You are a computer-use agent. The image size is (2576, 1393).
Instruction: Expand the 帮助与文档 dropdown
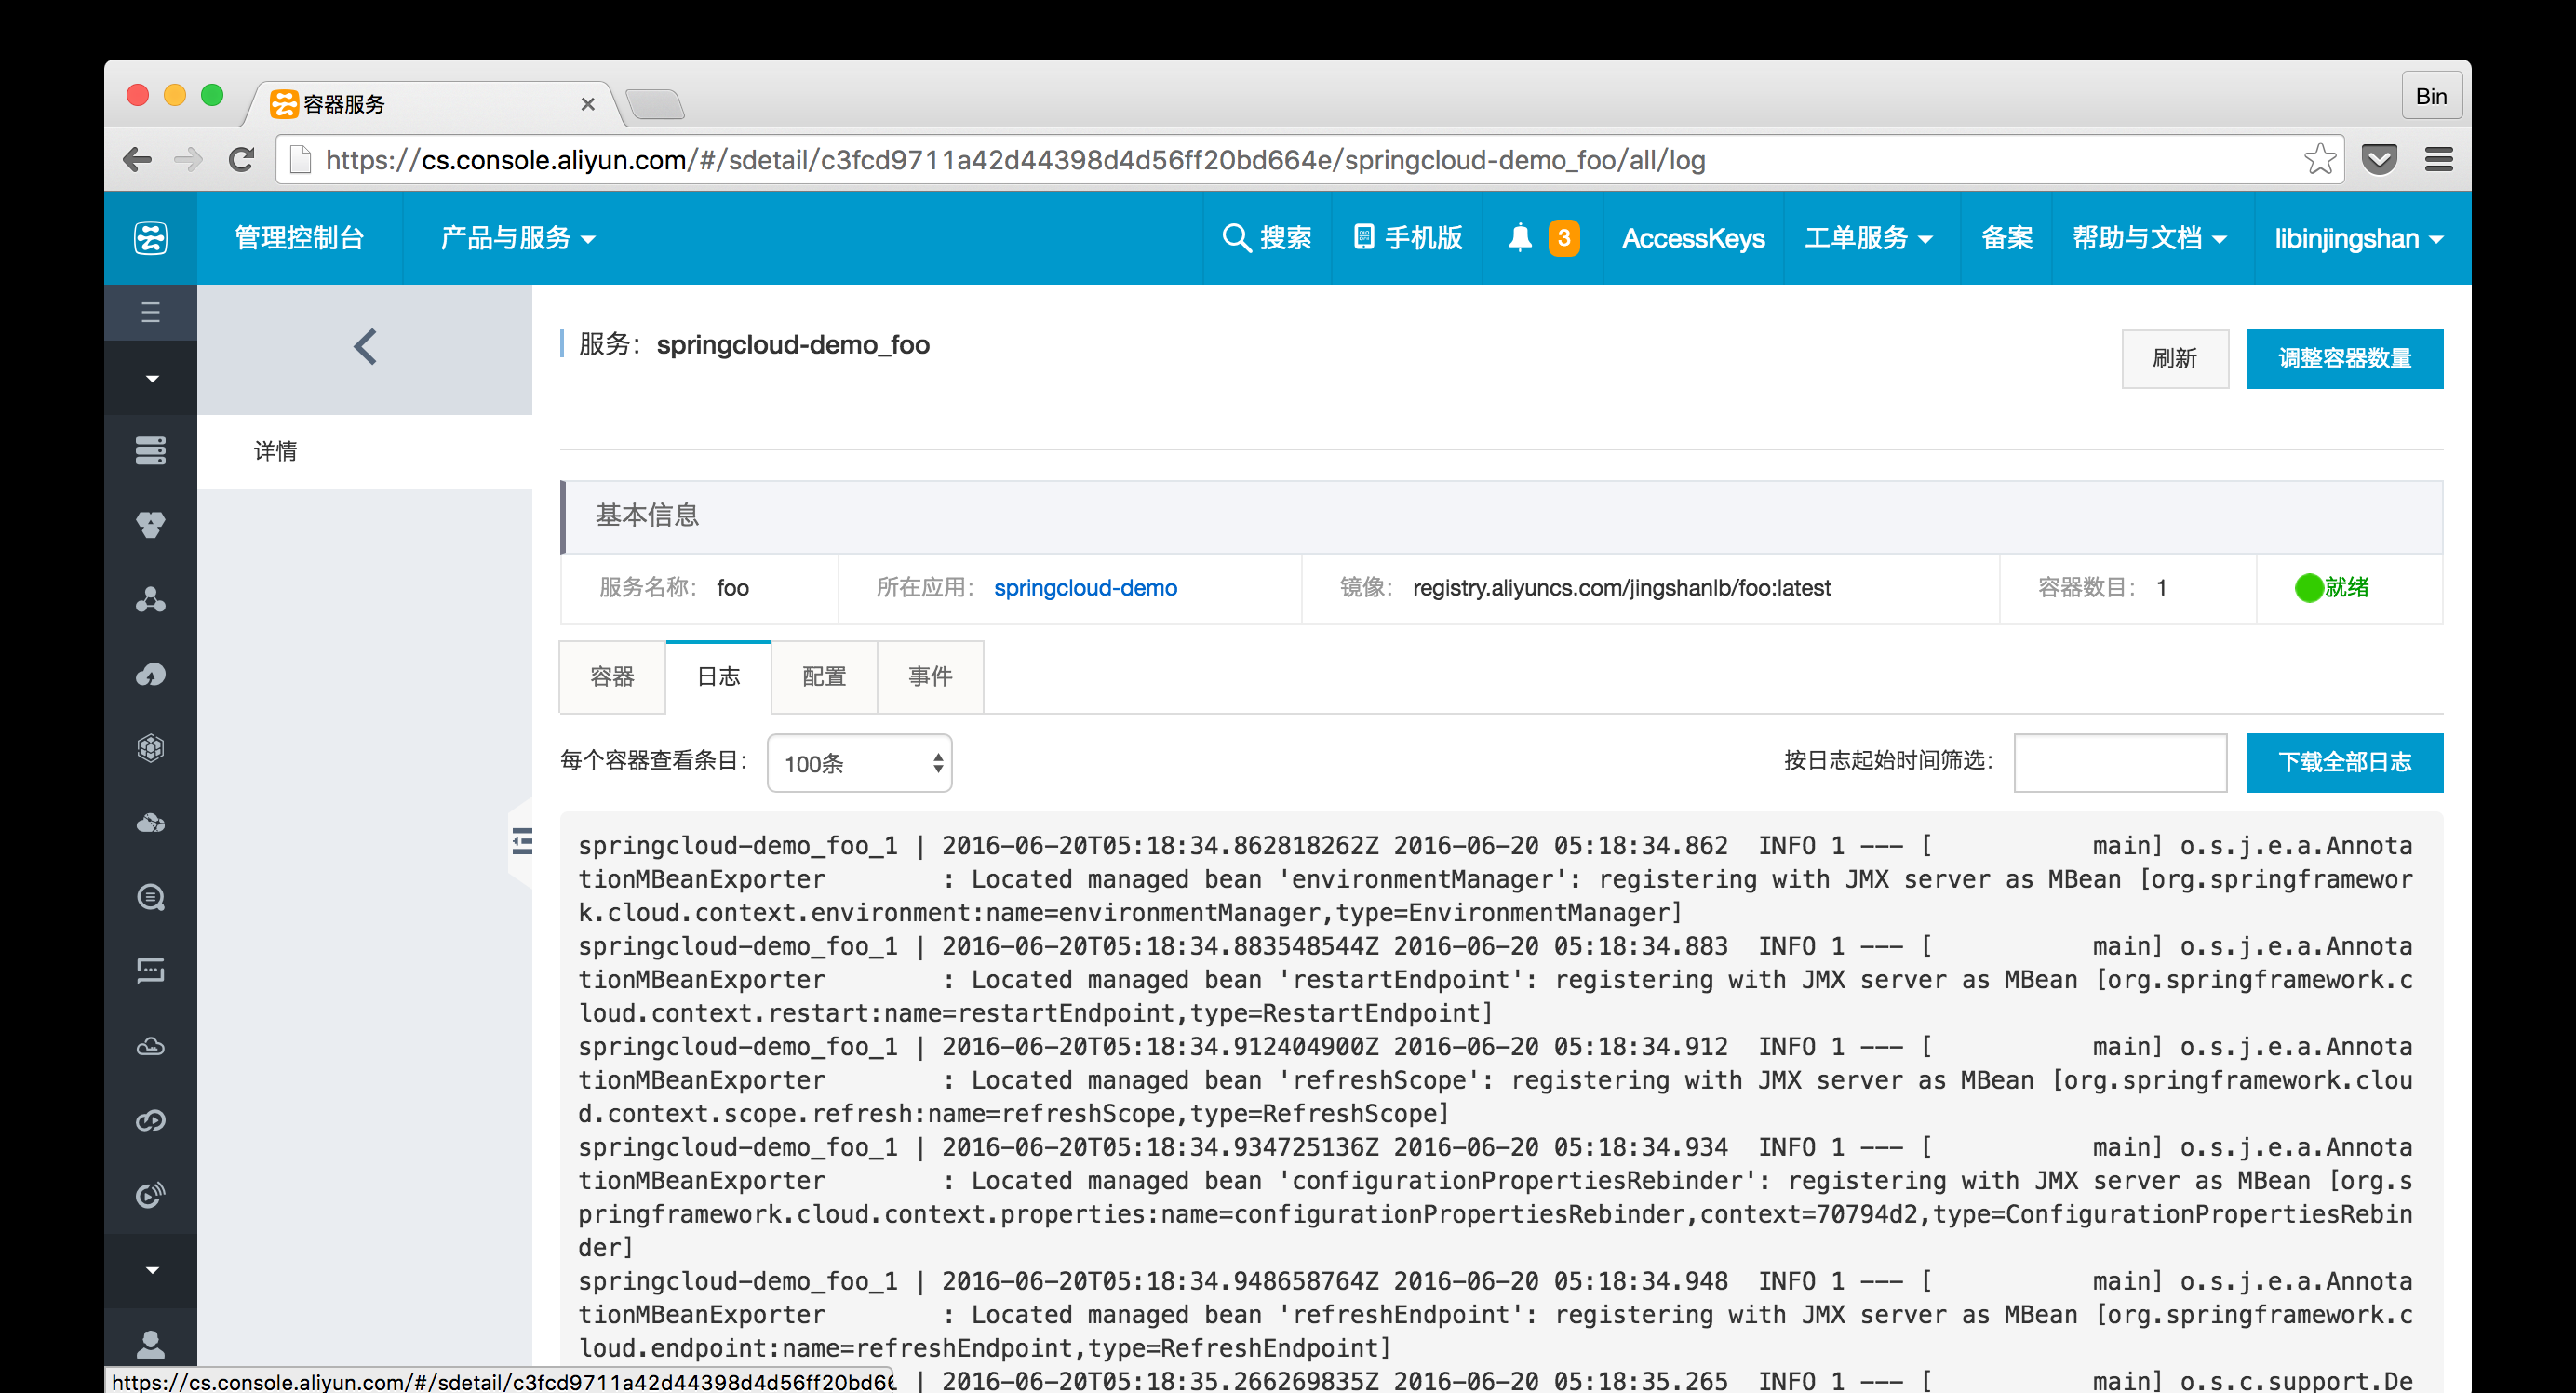(2149, 238)
